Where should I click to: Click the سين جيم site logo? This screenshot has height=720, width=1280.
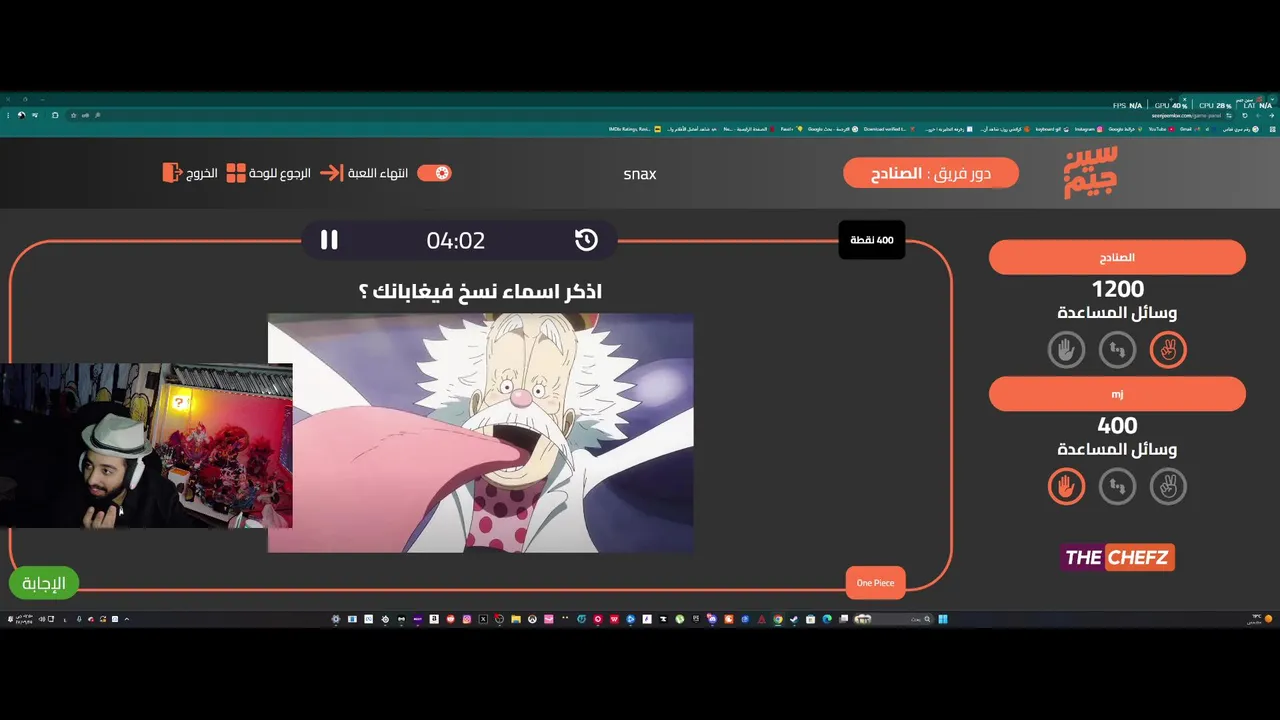[1090, 173]
